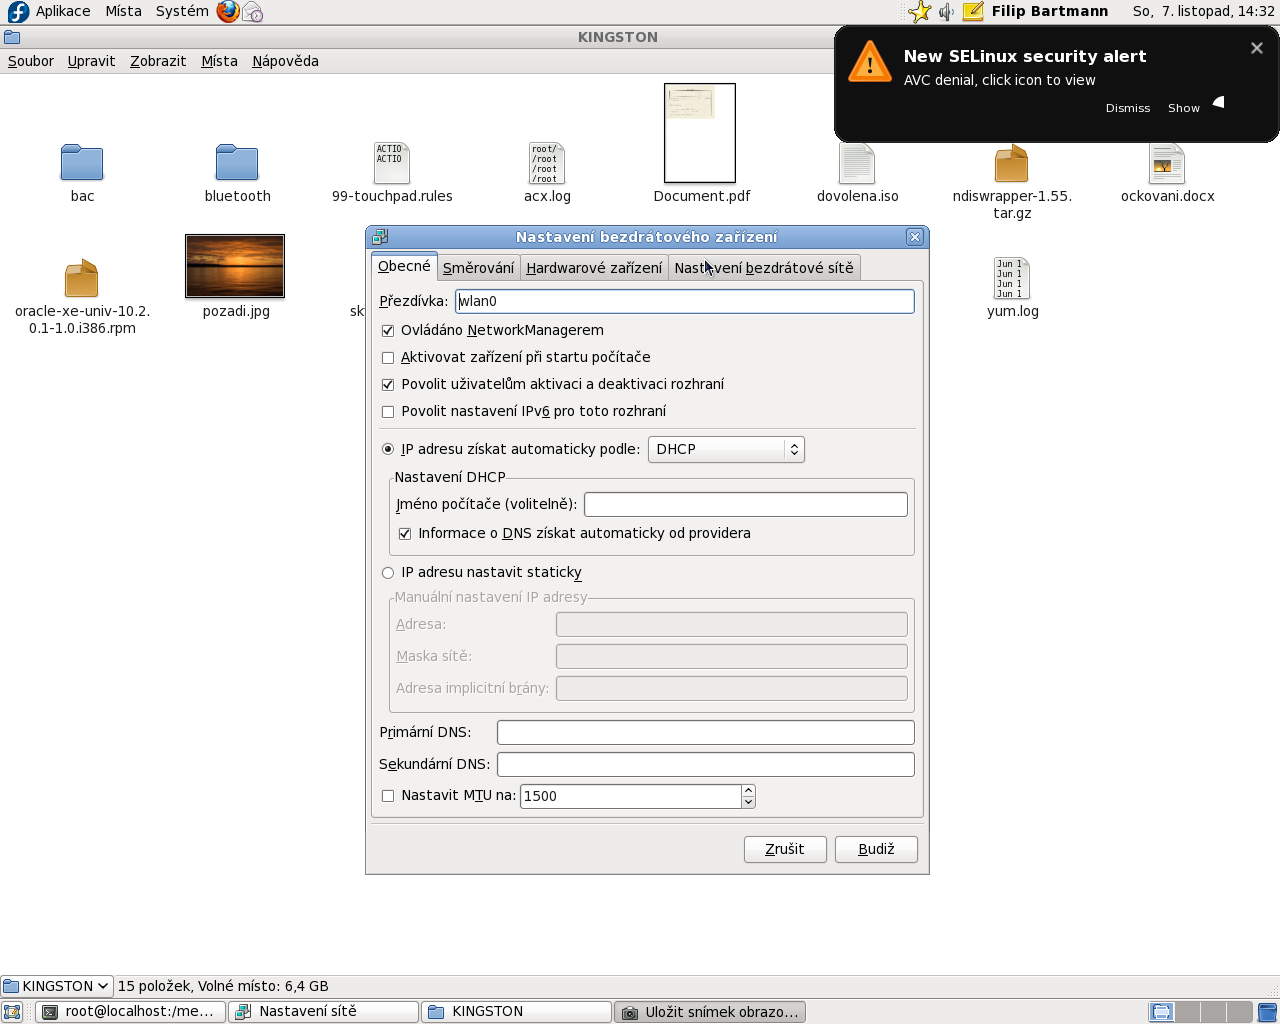Screen dimensions: 1280x1024
Task: Open the Zobrazit menu
Action: (x=158, y=61)
